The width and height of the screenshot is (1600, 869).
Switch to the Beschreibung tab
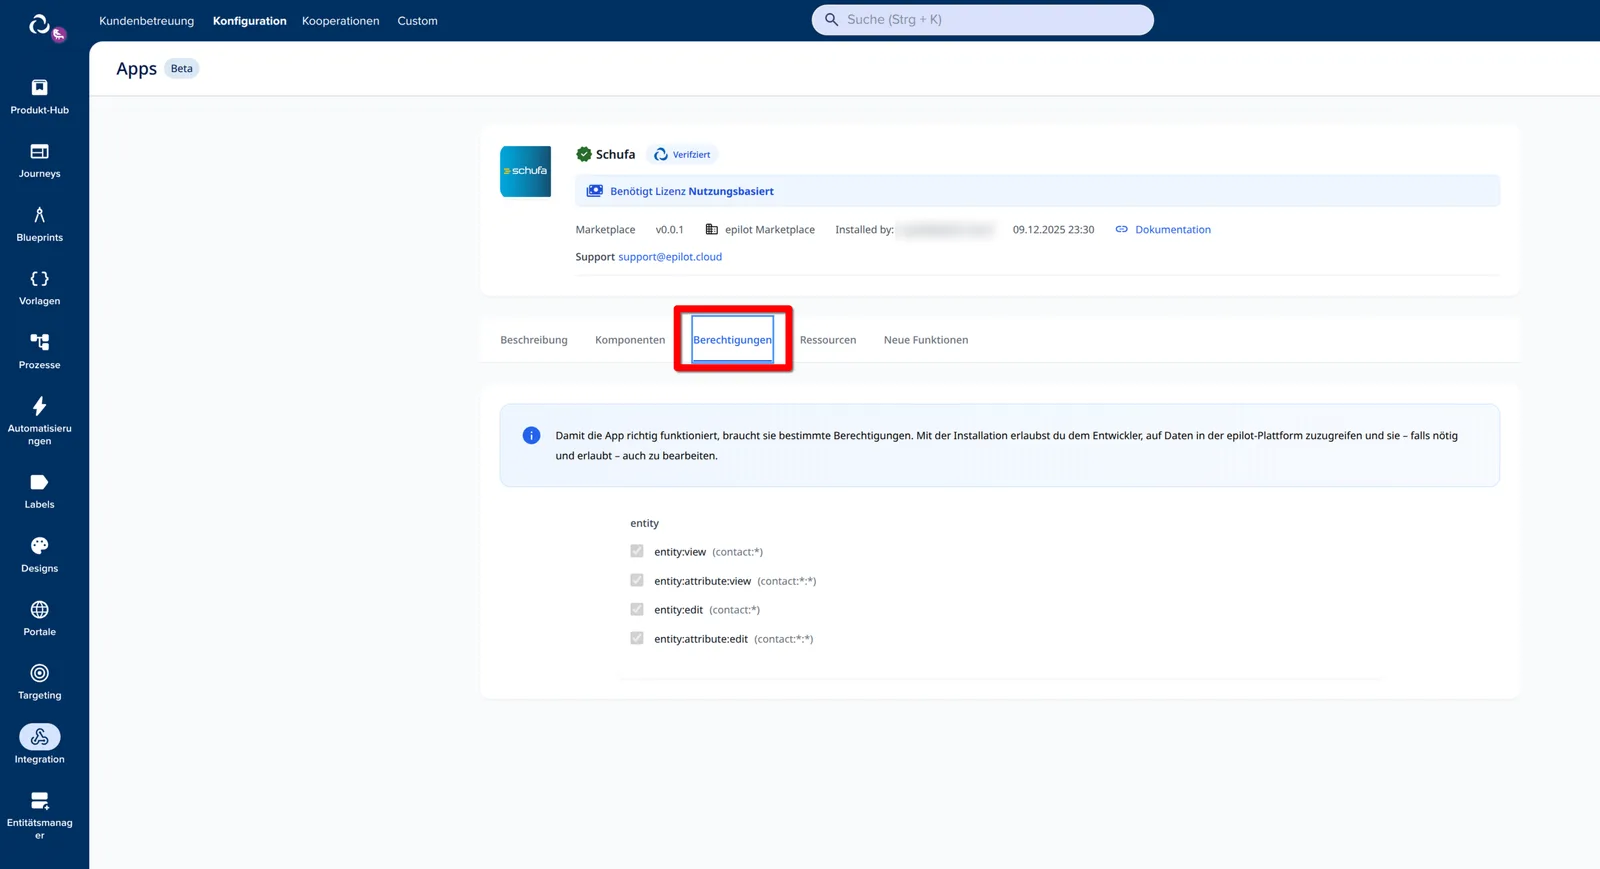534,340
